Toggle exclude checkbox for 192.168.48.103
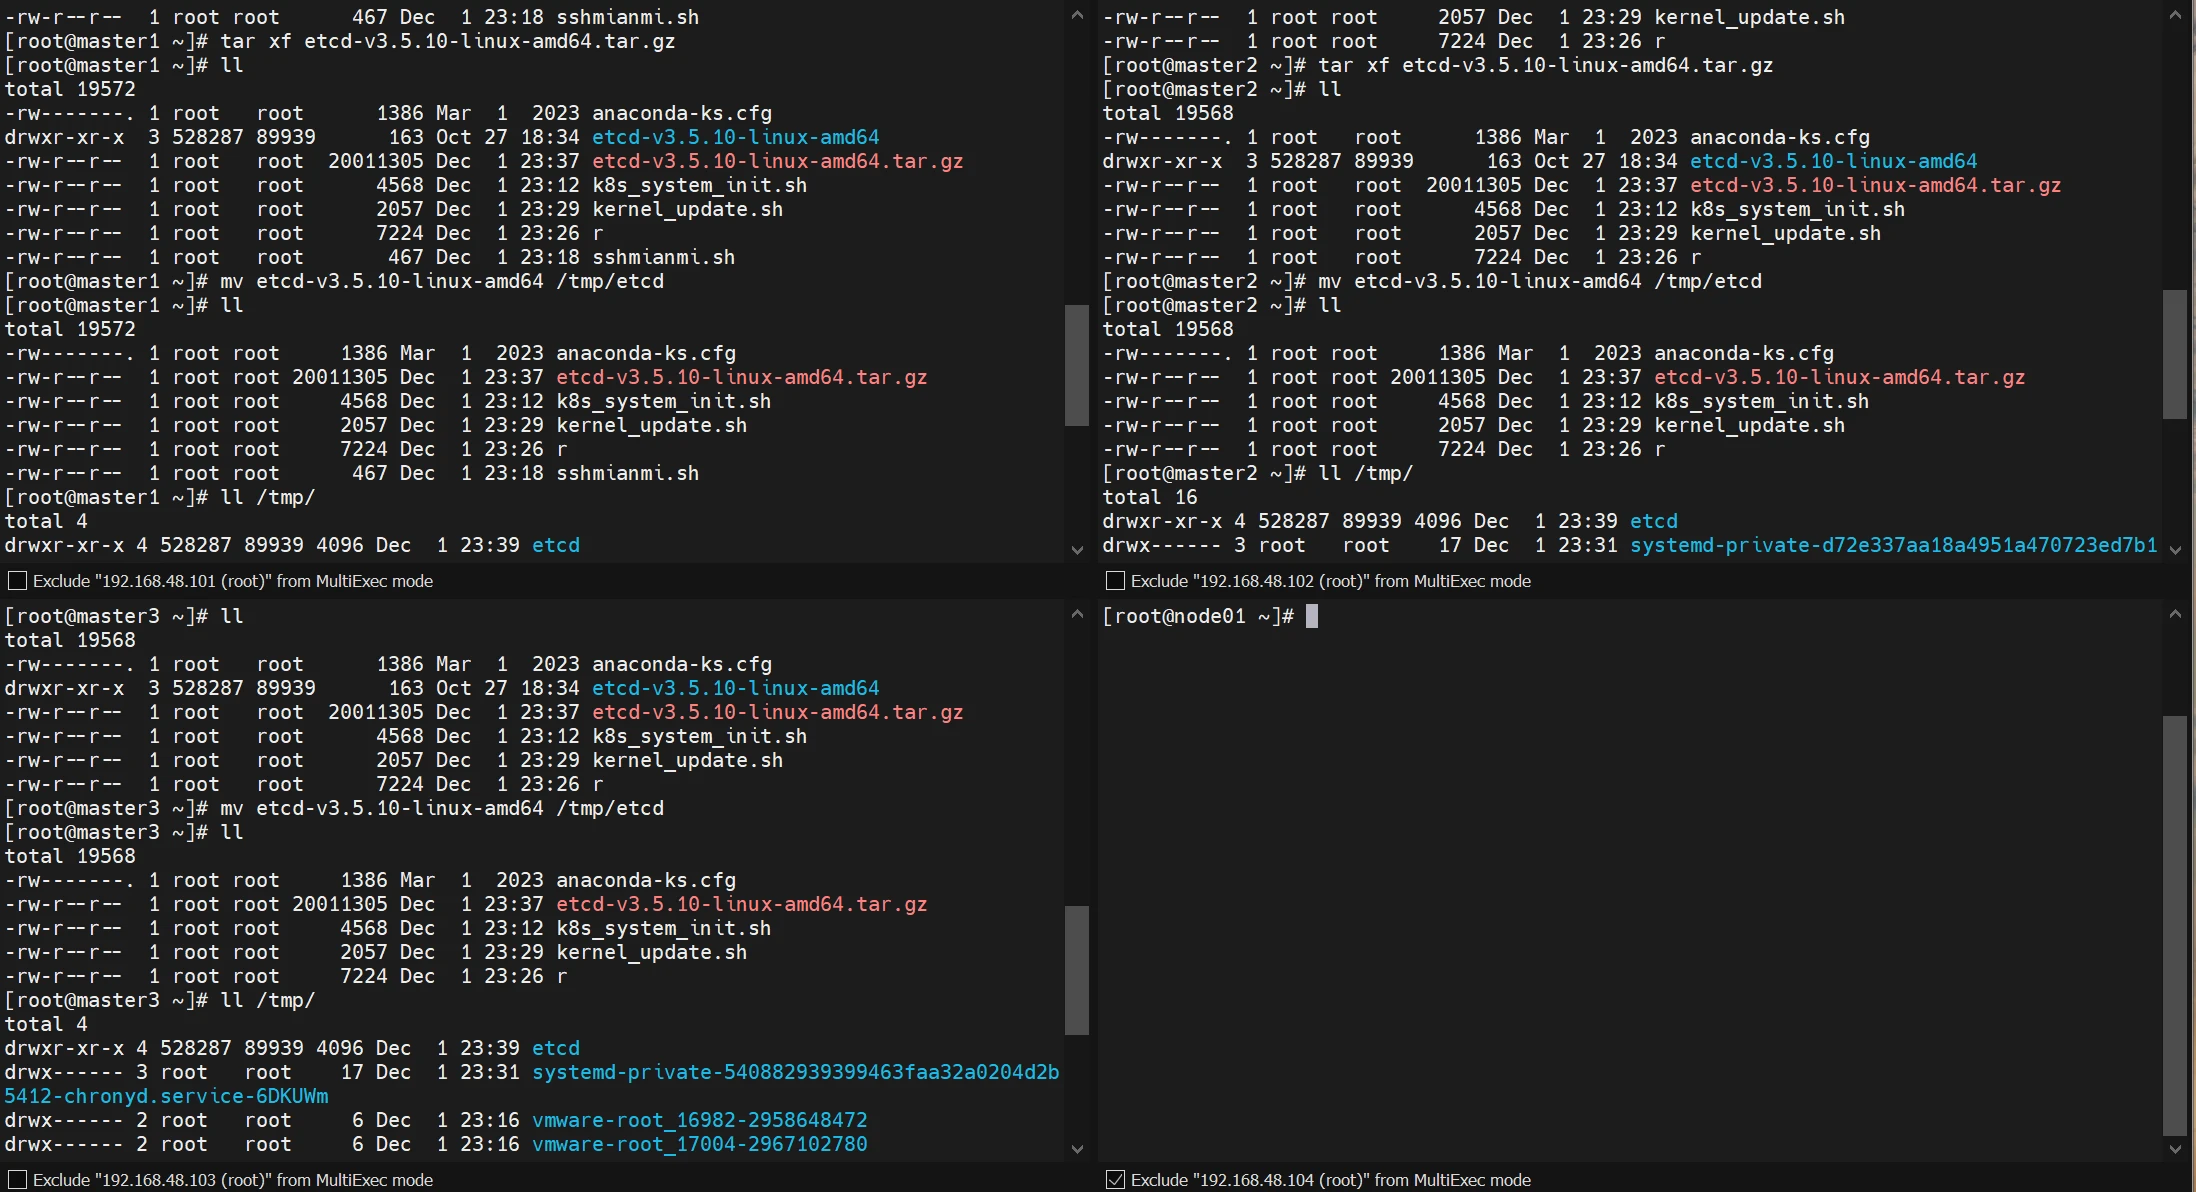 pos(17,1180)
